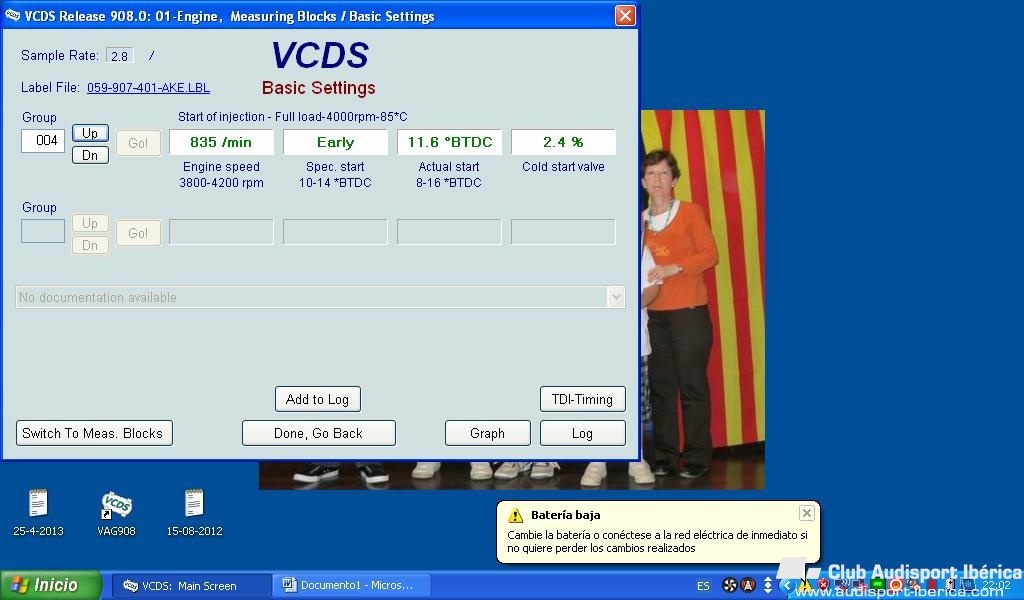Switch to the Documento1 - Microsoft Word taskbar item
1024x600 pixels.
click(x=354, y=586)
